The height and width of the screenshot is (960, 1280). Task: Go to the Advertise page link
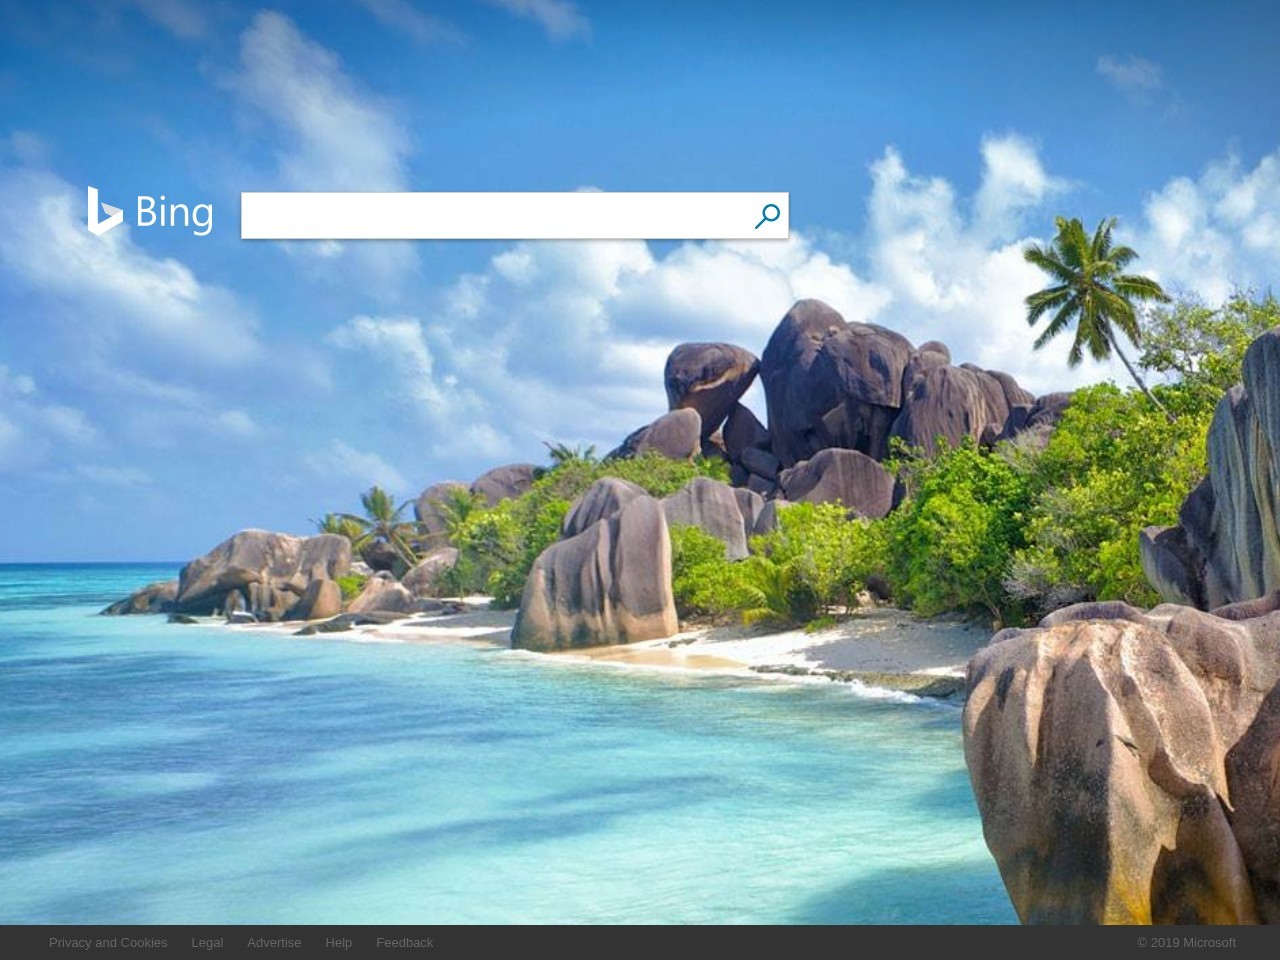click(x=274, y=942)
